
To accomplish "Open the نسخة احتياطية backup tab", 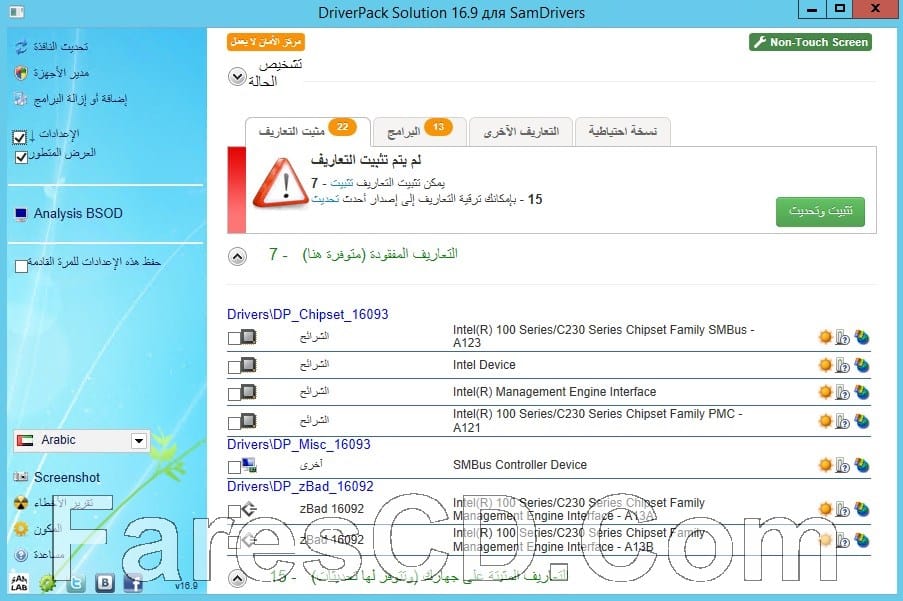I will (x=623, y=131).
